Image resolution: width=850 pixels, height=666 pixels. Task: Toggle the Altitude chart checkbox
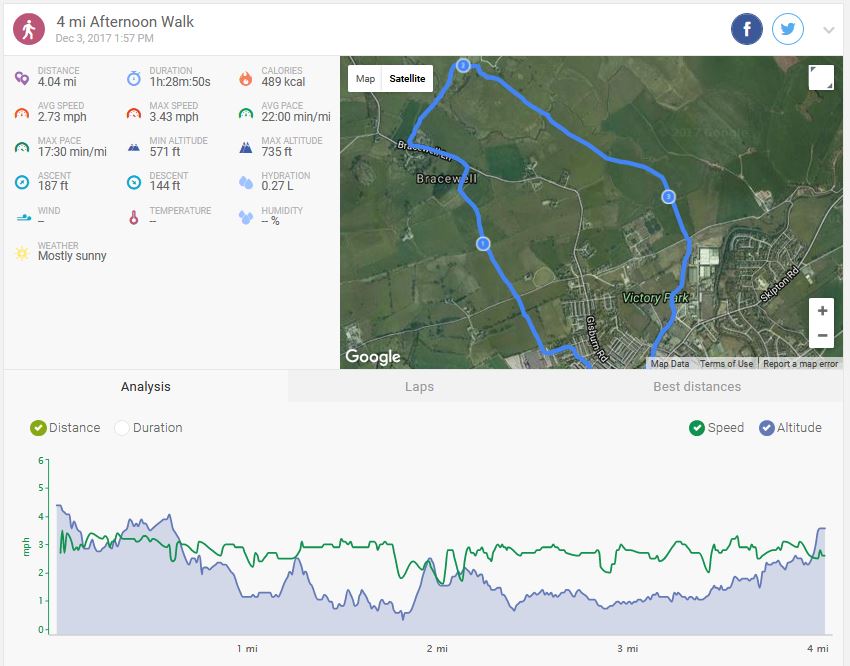point(767,428)
